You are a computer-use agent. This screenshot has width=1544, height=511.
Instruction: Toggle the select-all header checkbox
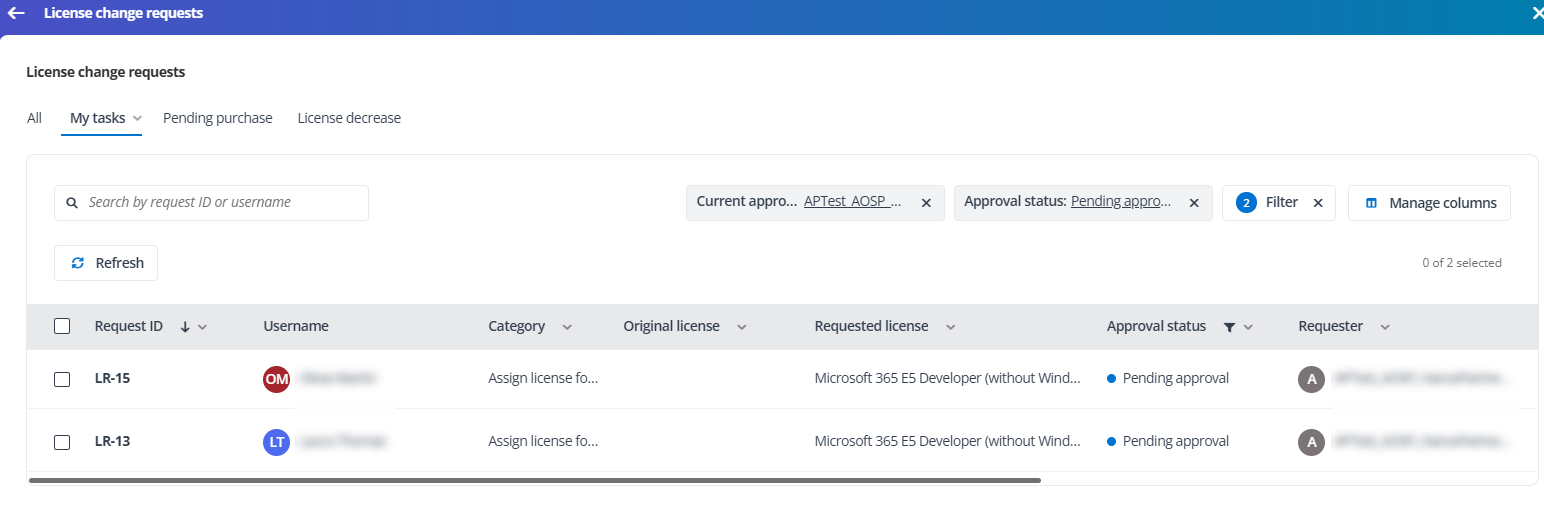tap(62, 326)
